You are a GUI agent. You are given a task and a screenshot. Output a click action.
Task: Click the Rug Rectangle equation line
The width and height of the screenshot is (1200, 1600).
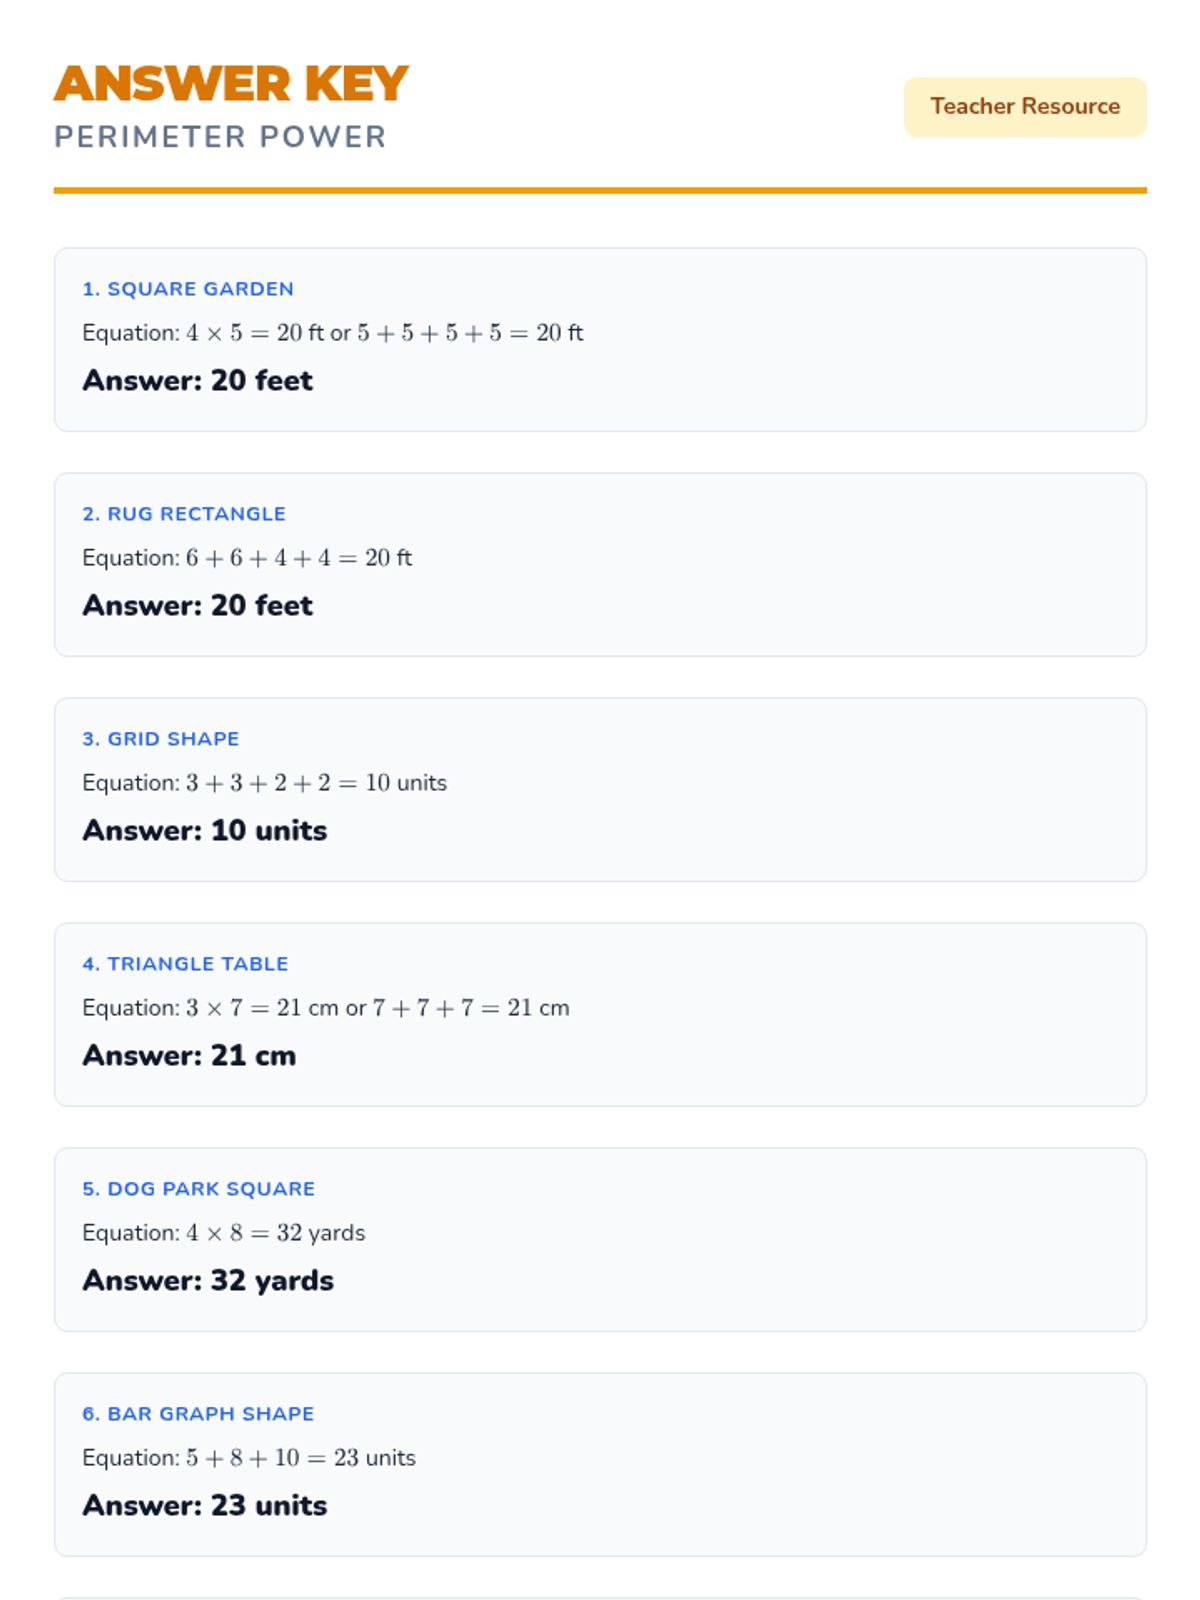(247, 558)
